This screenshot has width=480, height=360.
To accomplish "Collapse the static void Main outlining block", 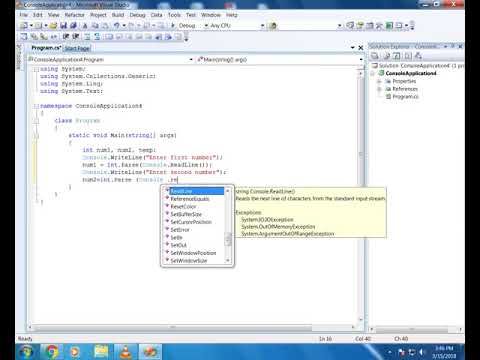I will coord(36,136).
